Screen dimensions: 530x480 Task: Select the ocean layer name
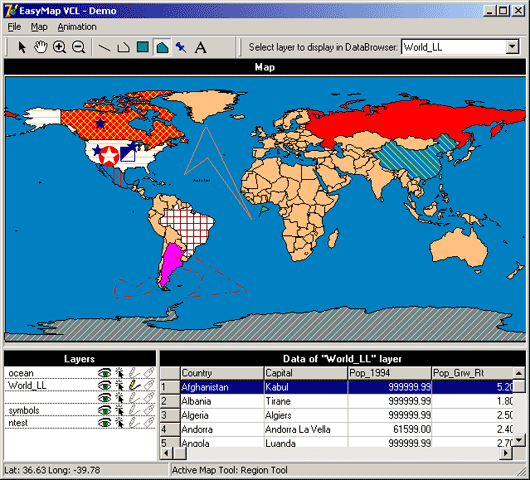[21, 373]
